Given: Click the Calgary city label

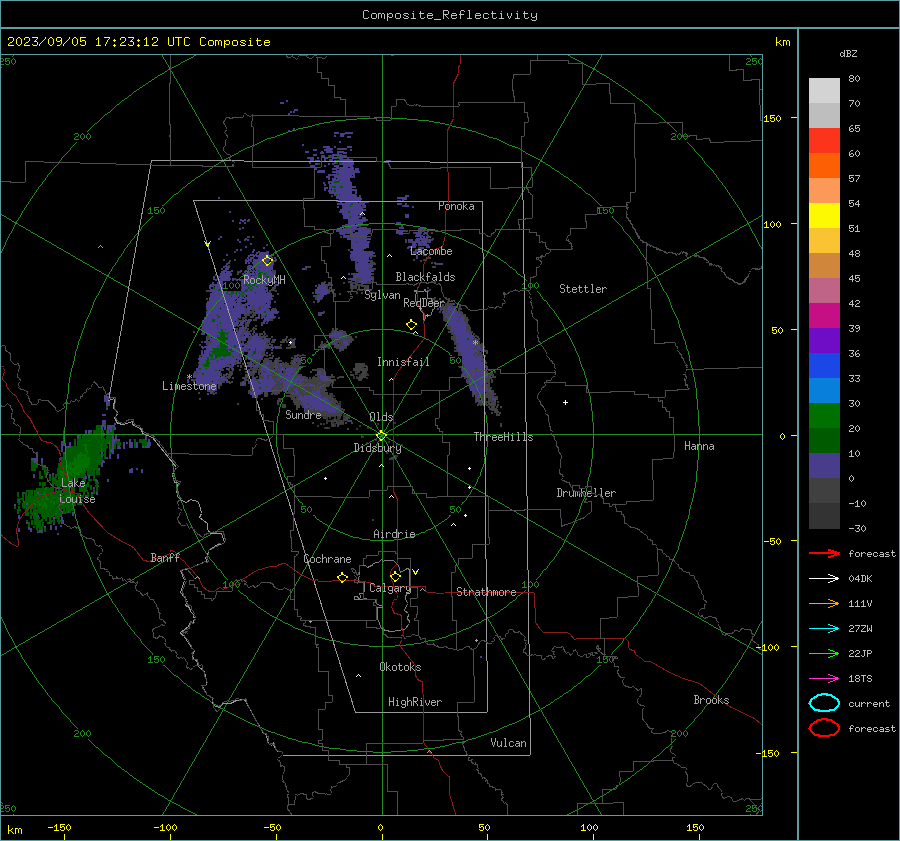Looking at the screenshot, I should tap(390, 588).
